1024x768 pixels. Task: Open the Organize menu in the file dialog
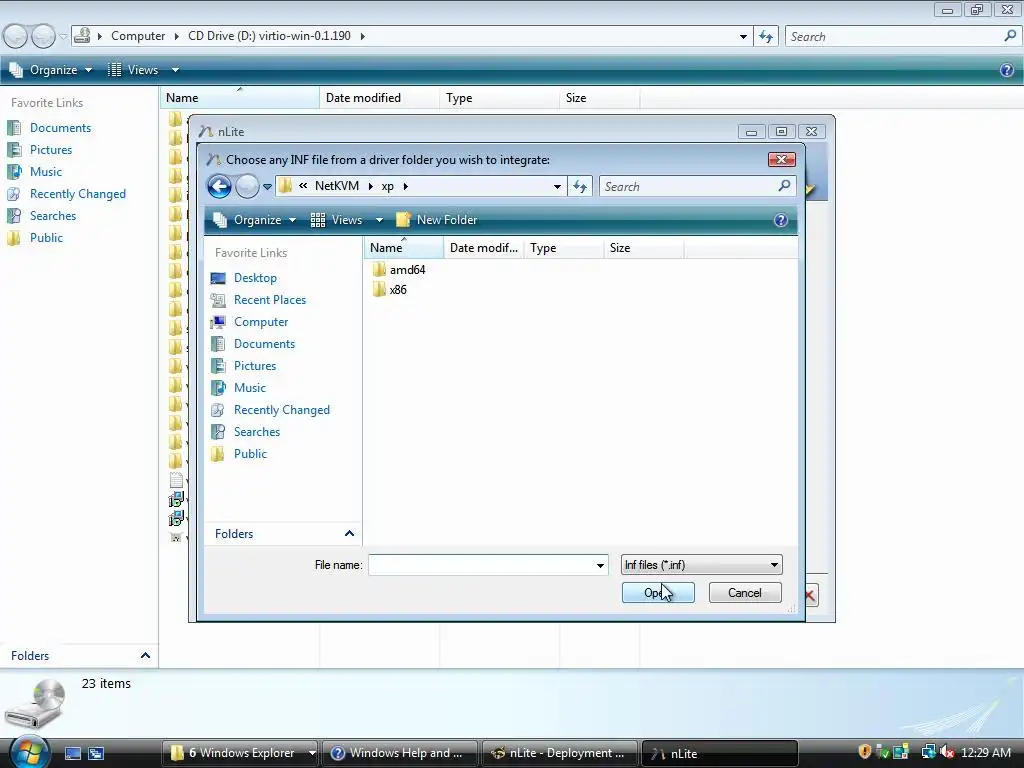point(255,220)
